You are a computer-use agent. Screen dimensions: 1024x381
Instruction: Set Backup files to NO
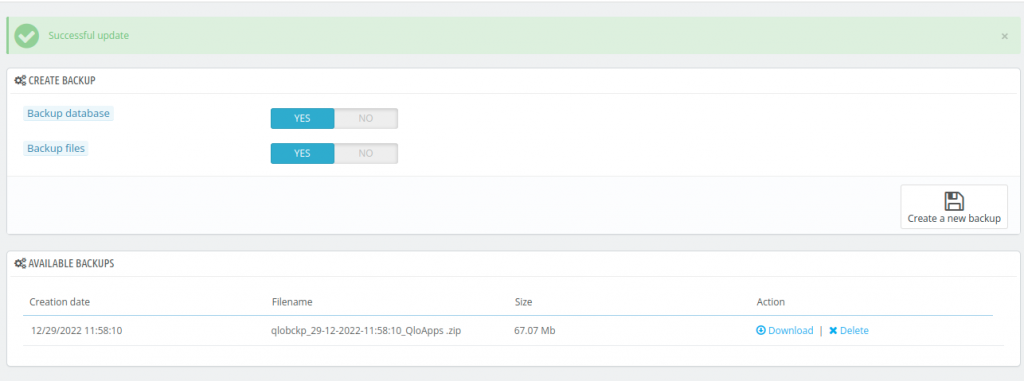[366, 153]
